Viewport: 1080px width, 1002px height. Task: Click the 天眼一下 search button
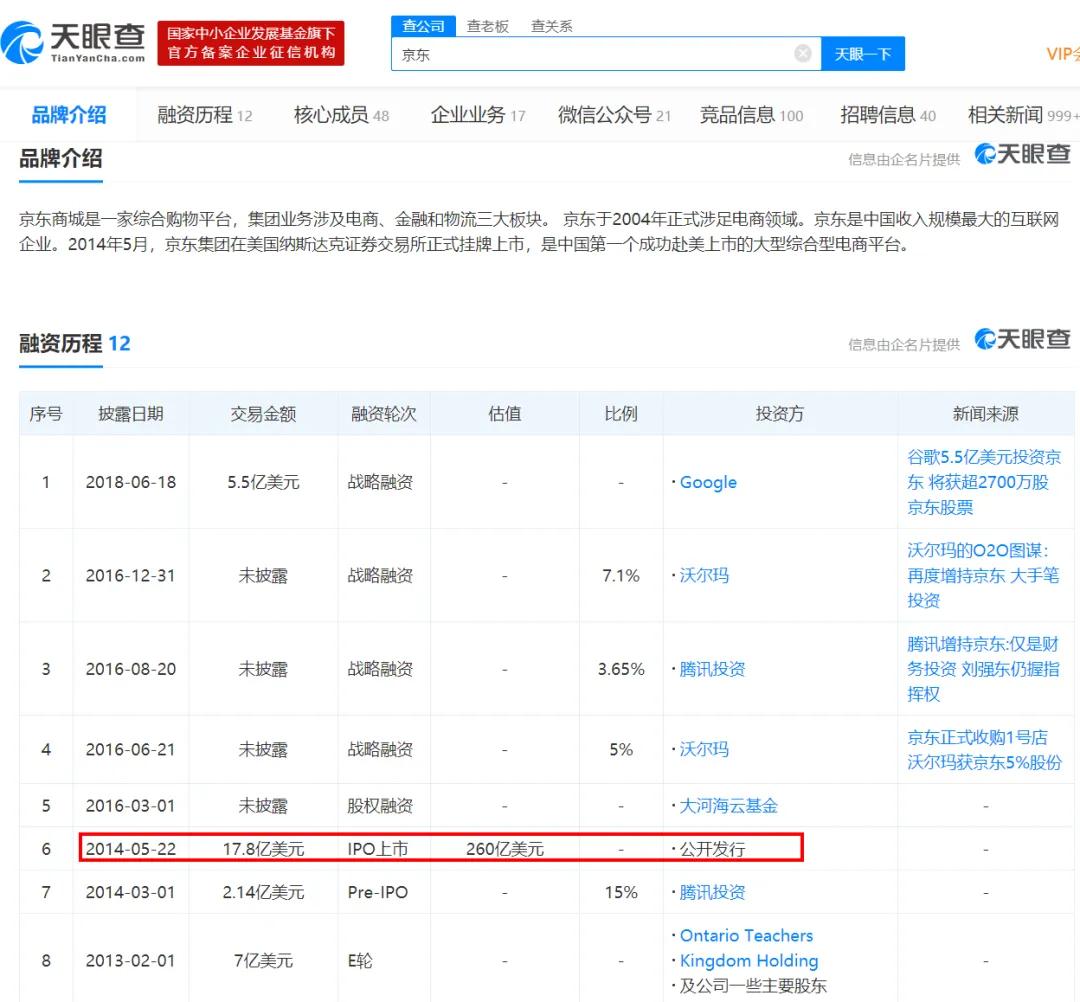click(x=864, y=54)
